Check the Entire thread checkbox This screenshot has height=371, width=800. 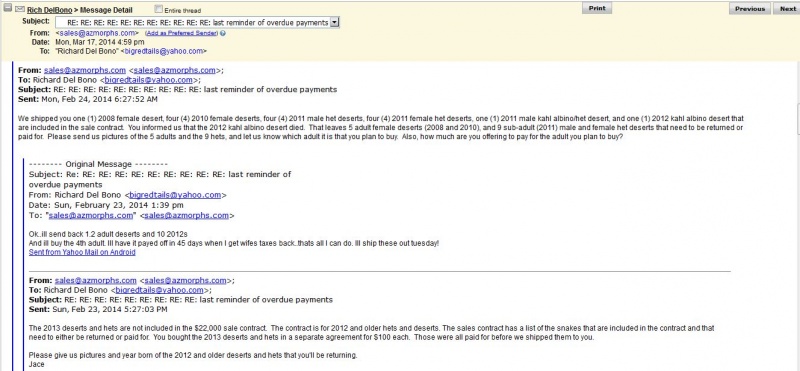coord(158,9)
